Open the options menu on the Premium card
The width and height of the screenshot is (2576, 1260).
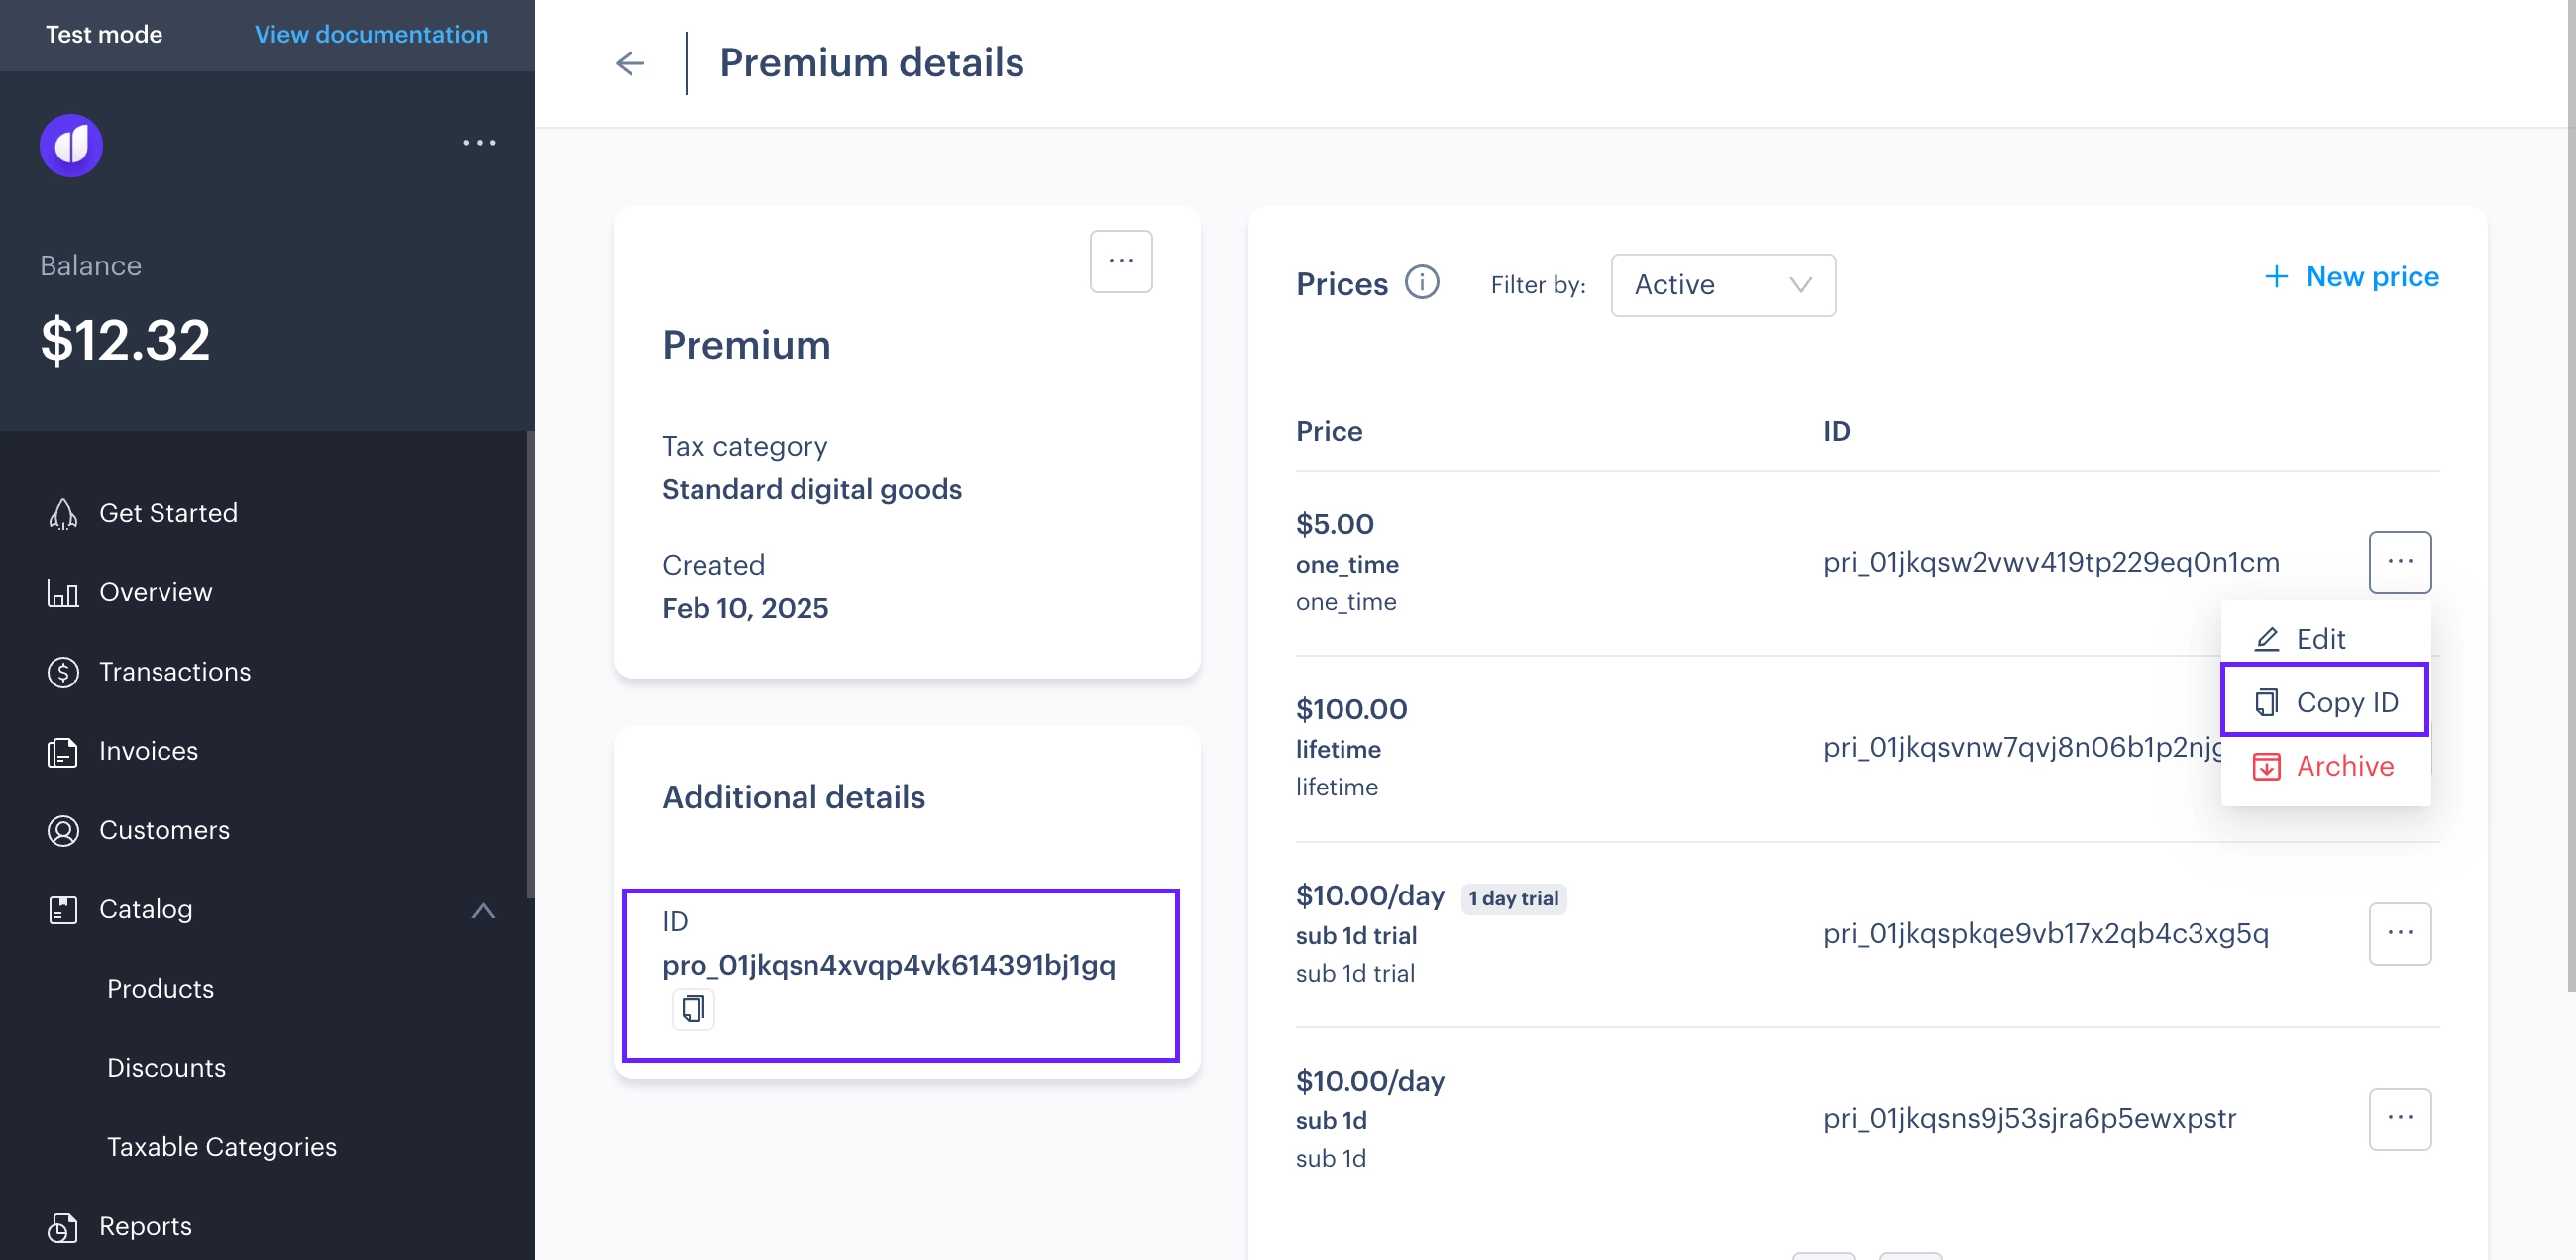(x=1121, y=260)
